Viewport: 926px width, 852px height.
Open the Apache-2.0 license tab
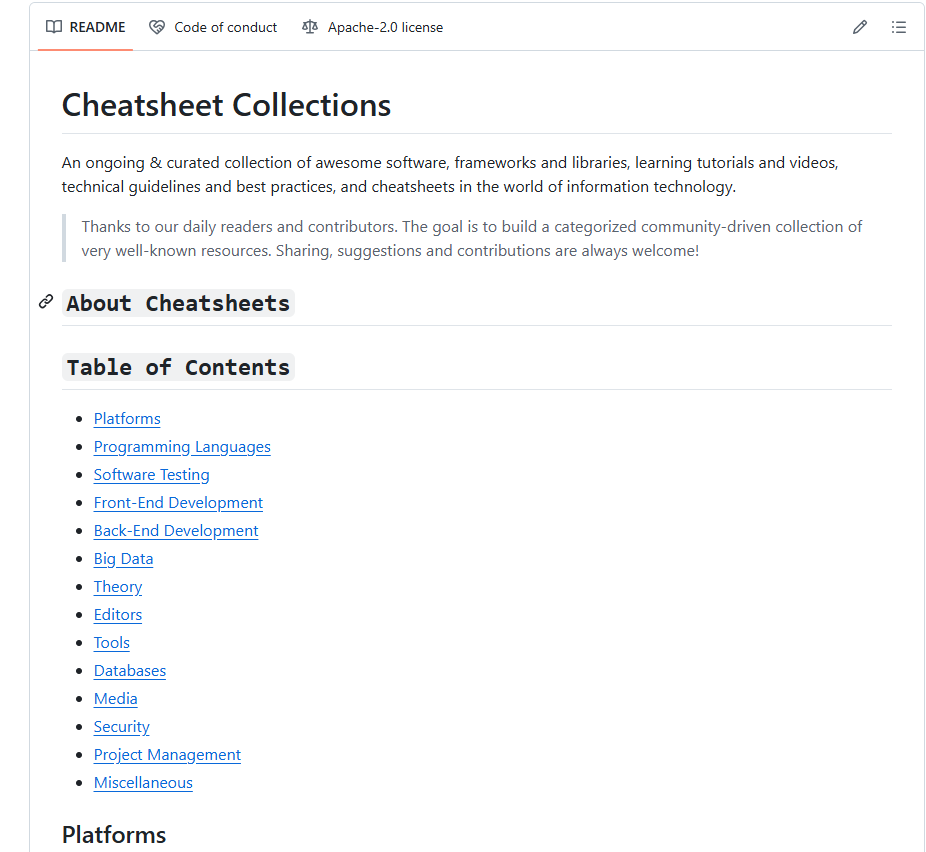[x=373, y=27]
